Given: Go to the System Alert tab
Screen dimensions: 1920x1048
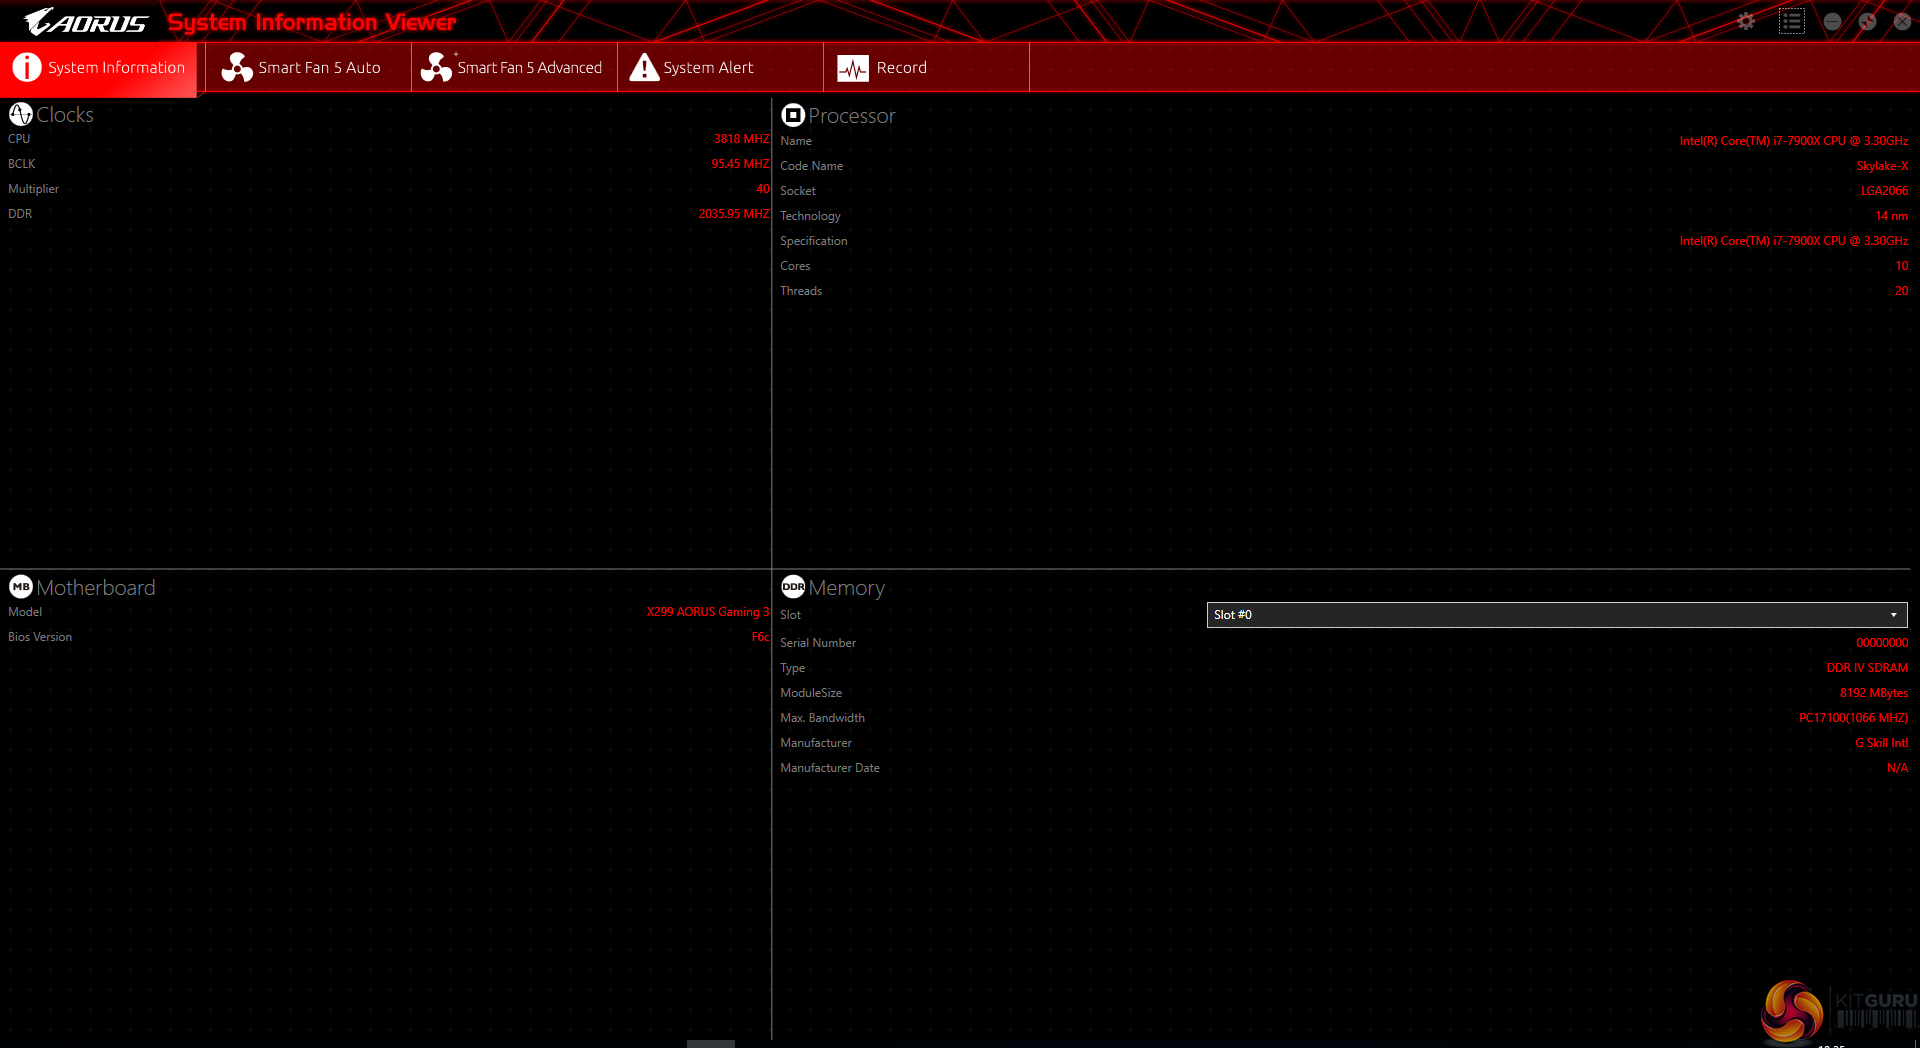Looking at the screenshot, I should (x=720, y=68).
